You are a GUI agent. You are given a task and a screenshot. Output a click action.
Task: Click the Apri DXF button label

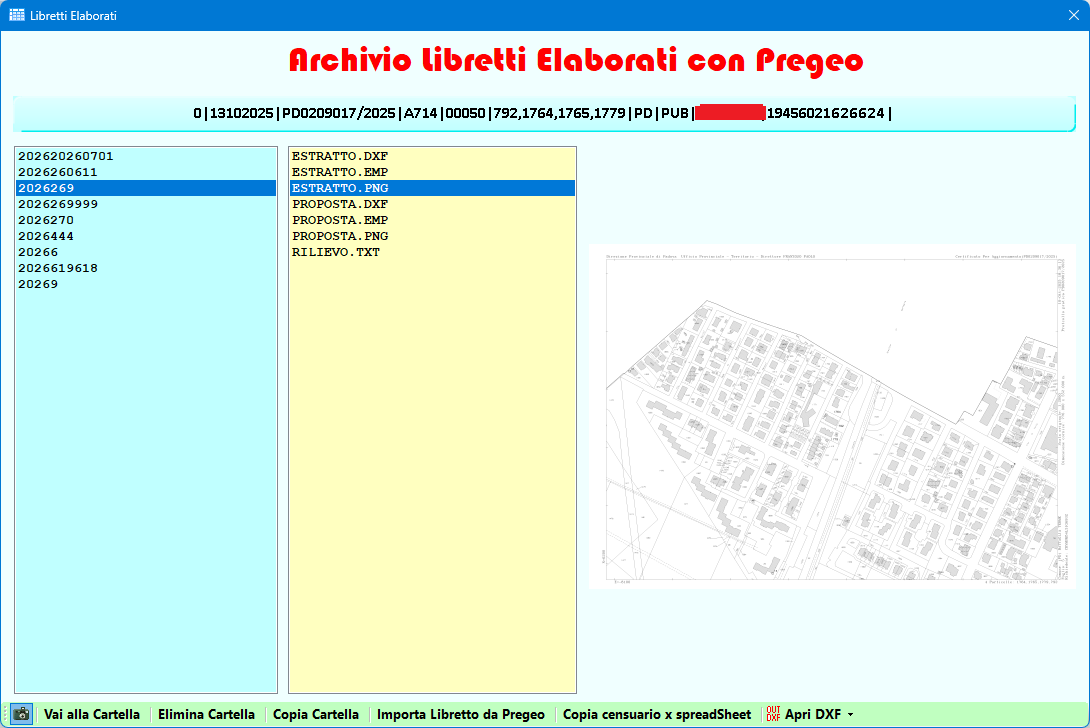tap(813, 714)
